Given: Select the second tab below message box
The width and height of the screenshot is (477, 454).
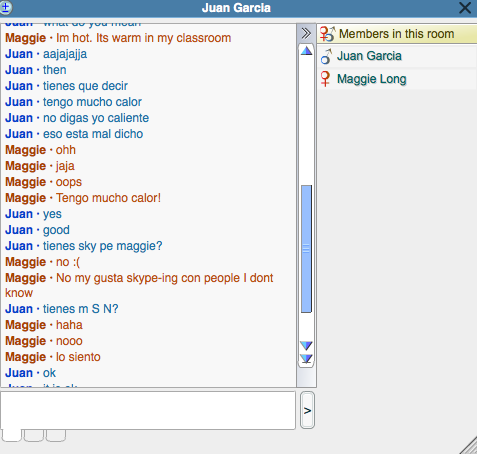Looking at the screenshot, I should pyautogui.click(x=34, y=436).
